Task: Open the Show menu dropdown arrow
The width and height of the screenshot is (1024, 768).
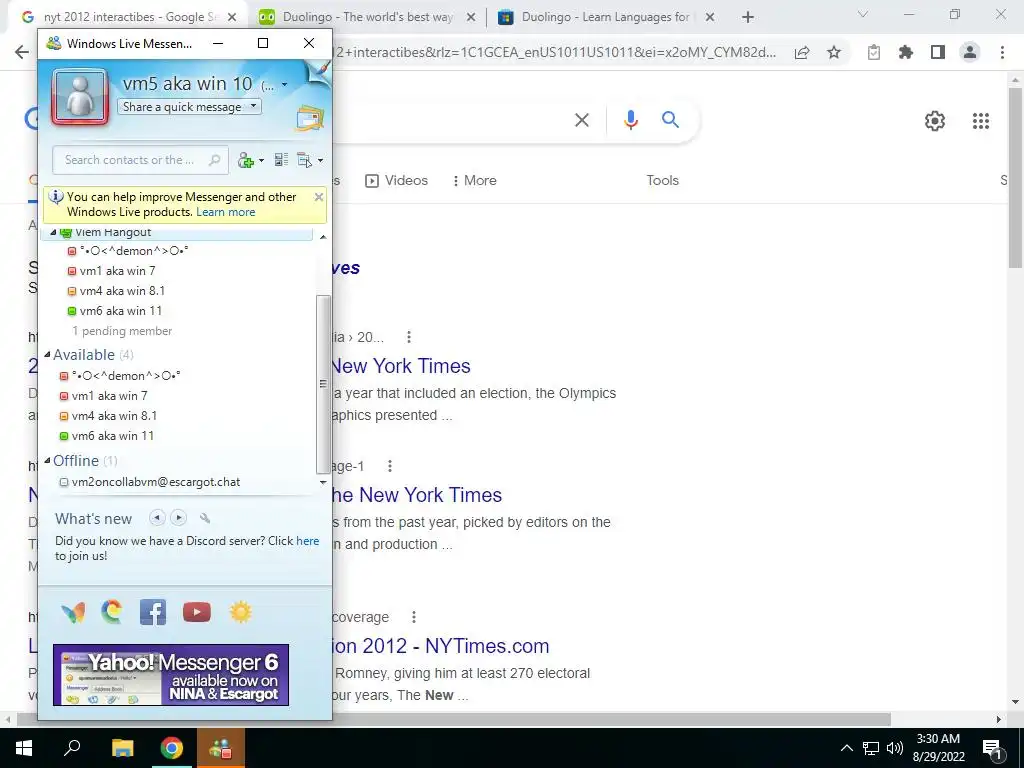Action: point(320,160)
